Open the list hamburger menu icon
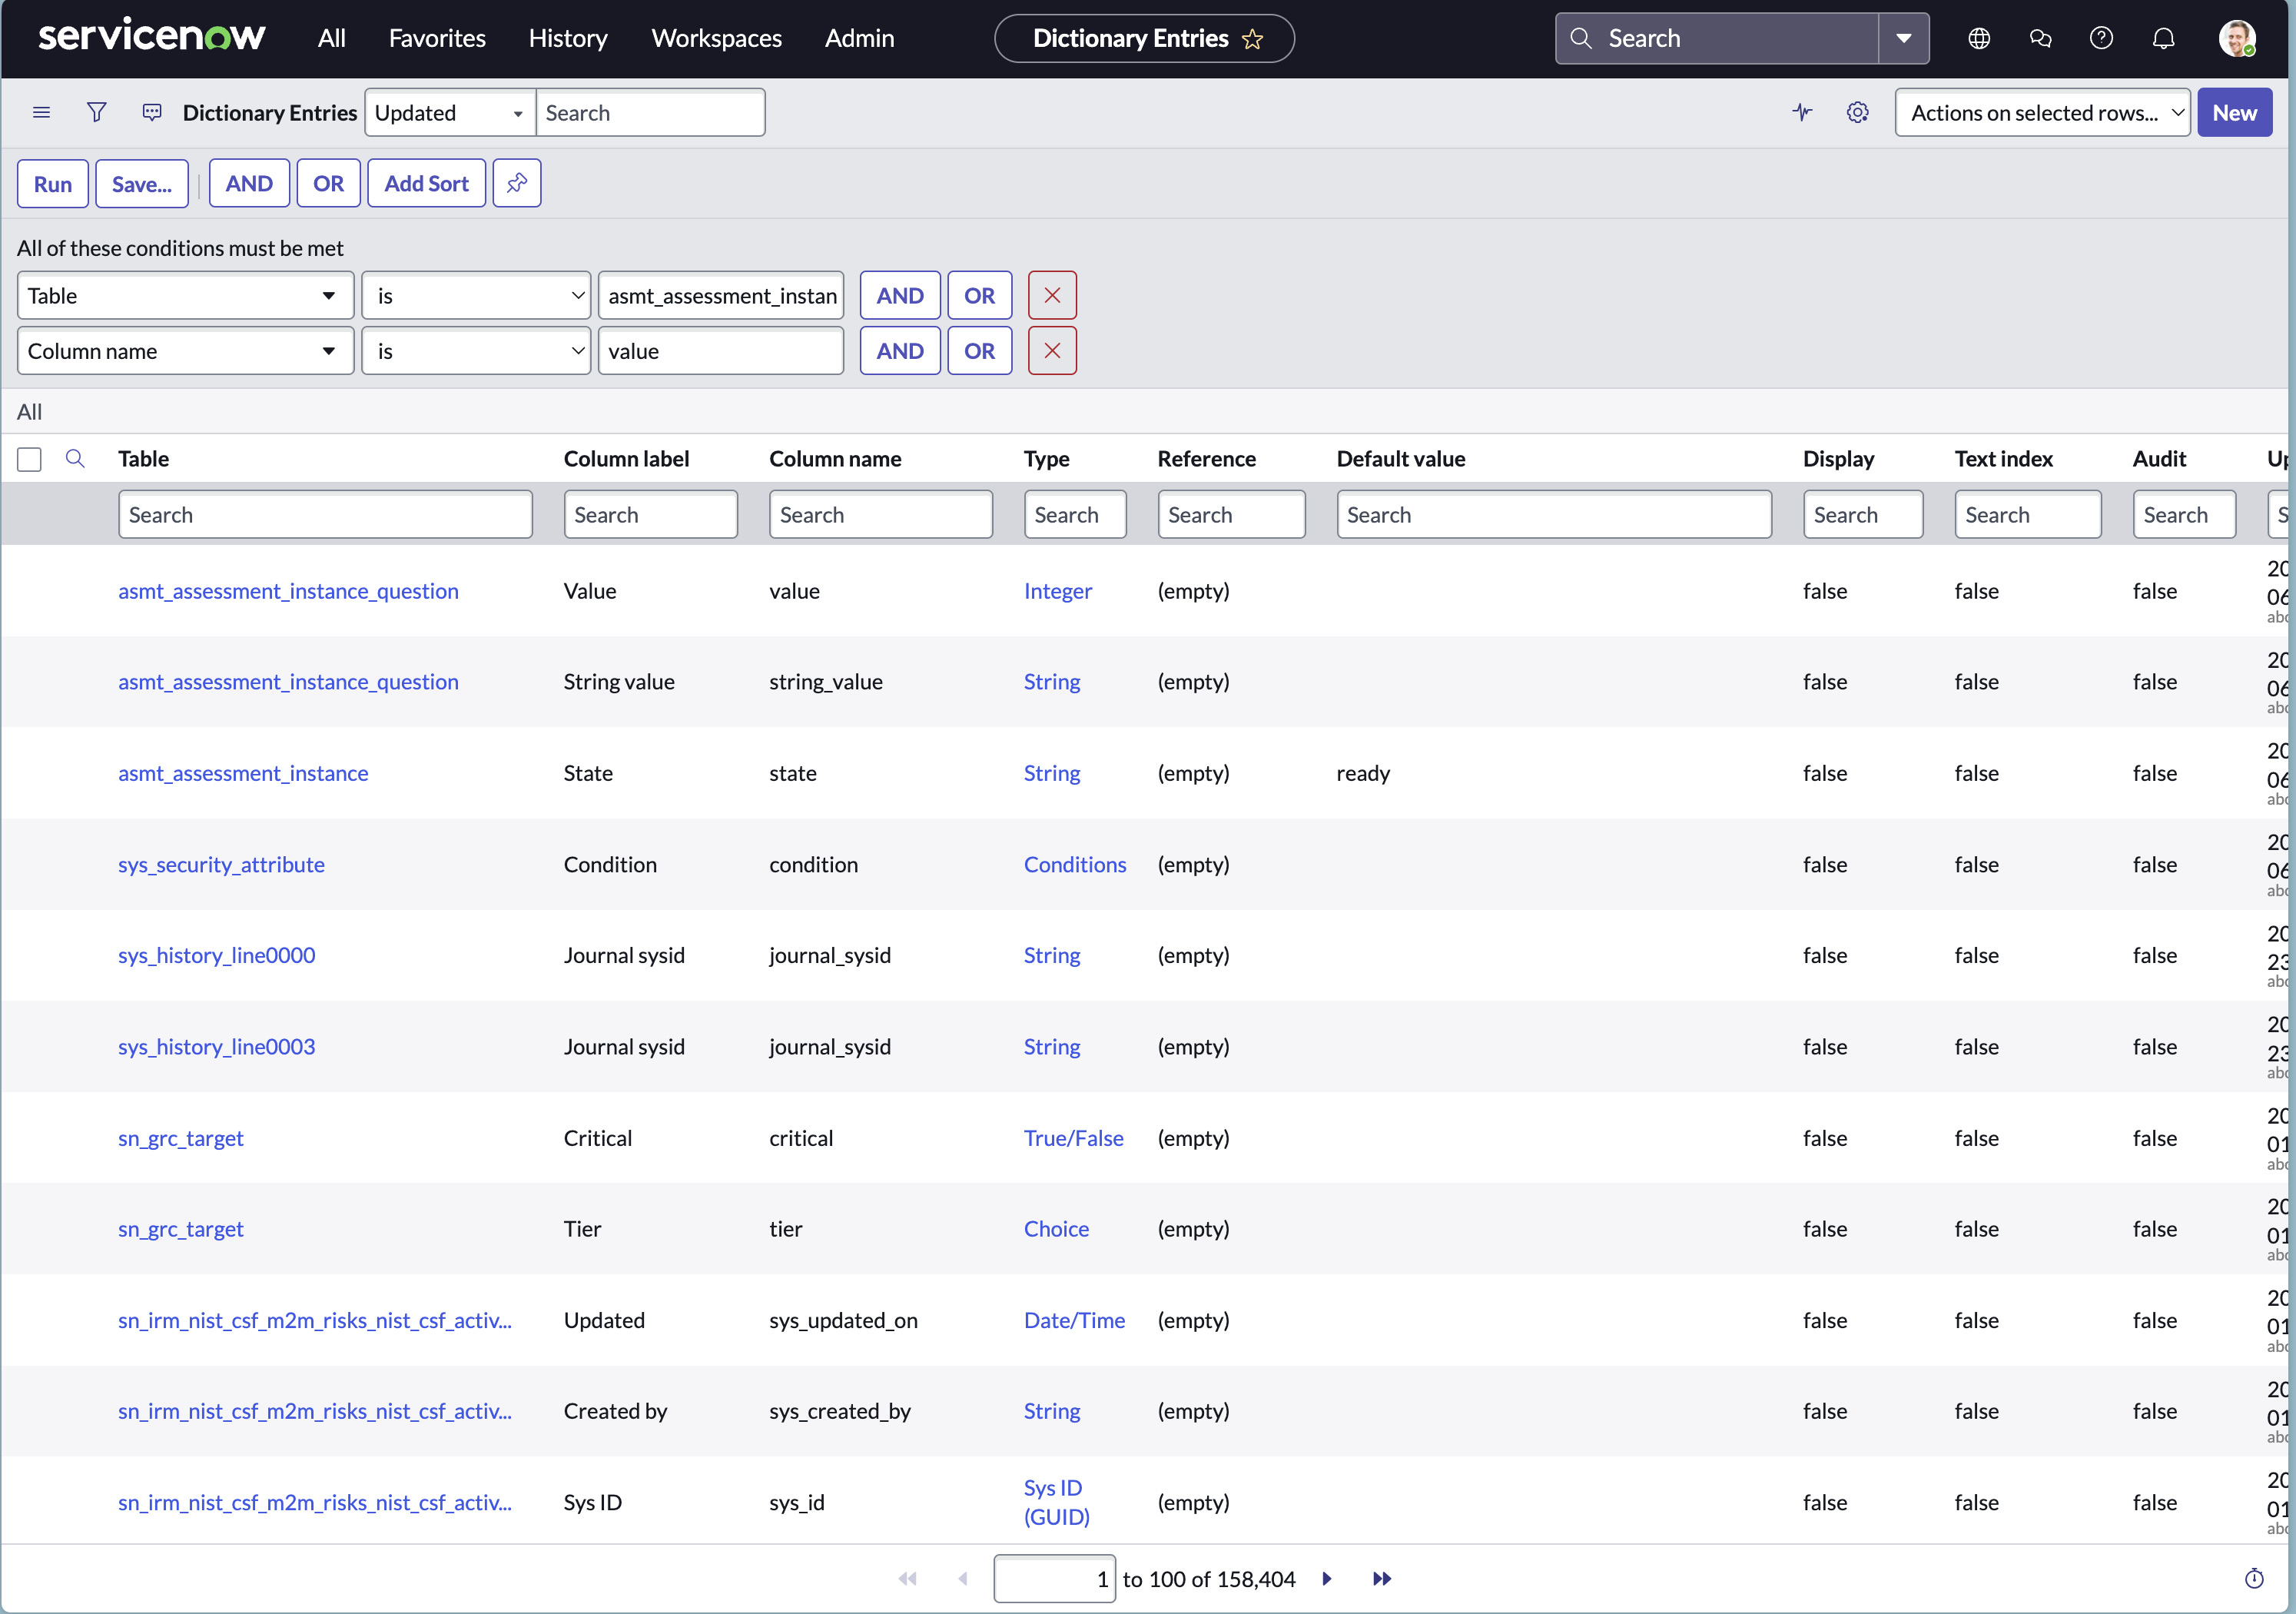Image resolution: width=2296 pixels, height=1614 pixels. click(x=41, y=112)
